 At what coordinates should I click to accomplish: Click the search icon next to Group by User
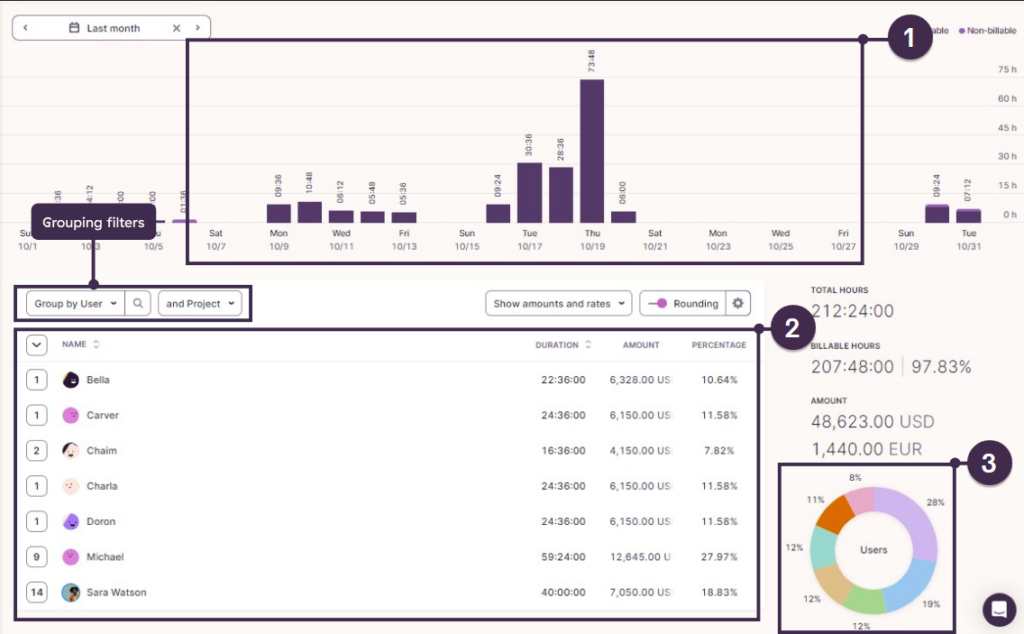point(138,302)
